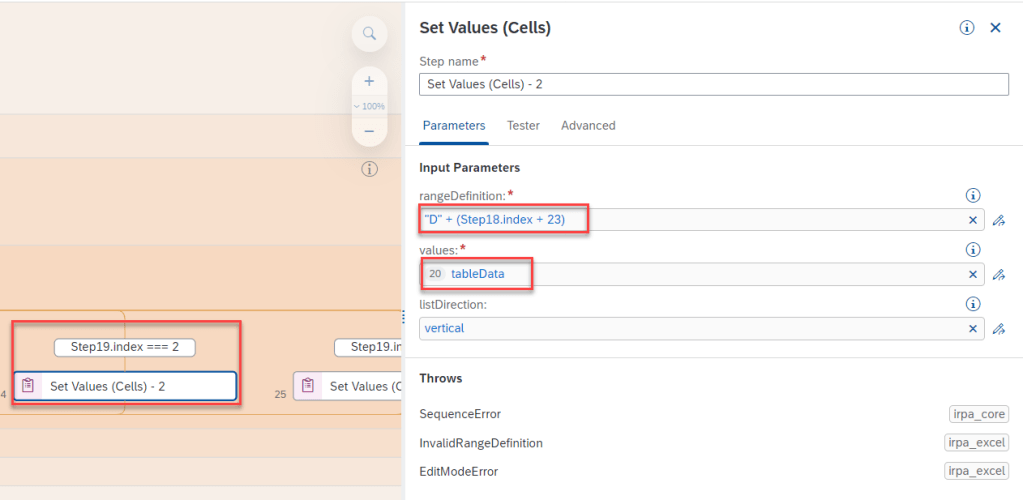Open expression editor for listDirection

coord(998,328)
